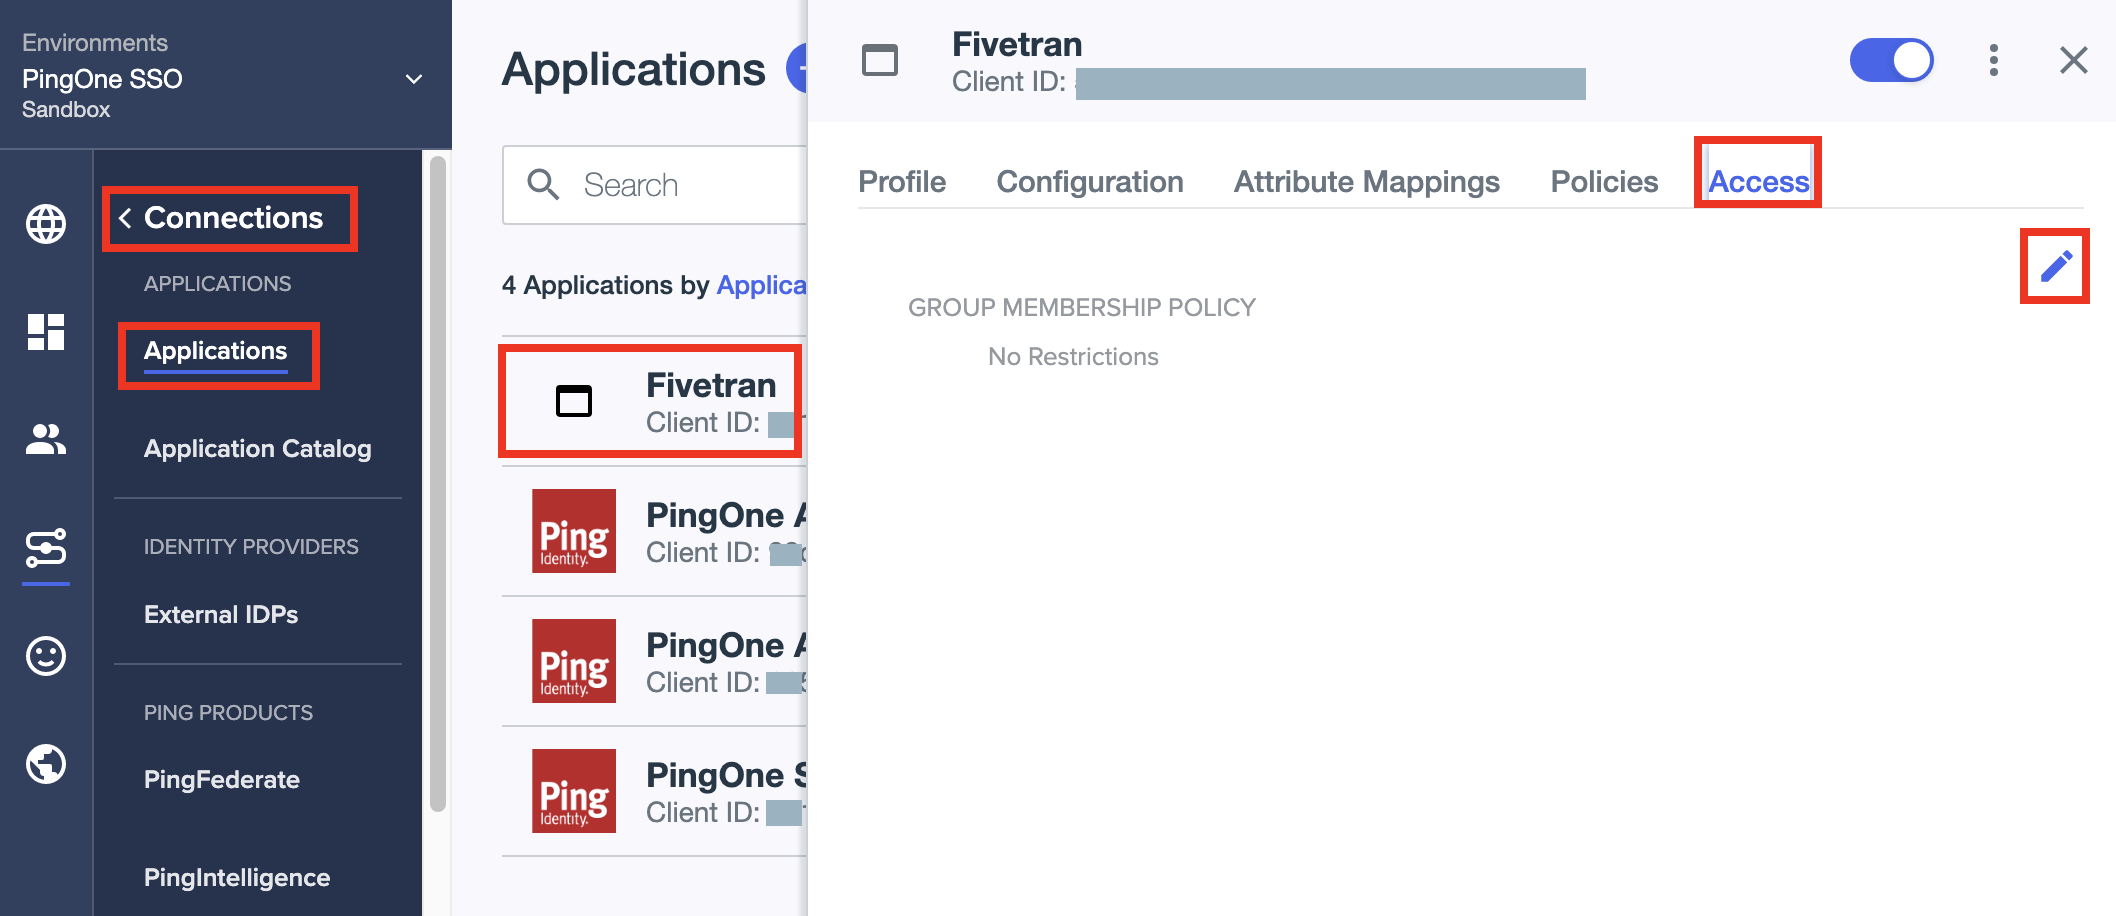The image size is (2116, 916).
Task: Select the Access tab
Action: [1759, 181]
